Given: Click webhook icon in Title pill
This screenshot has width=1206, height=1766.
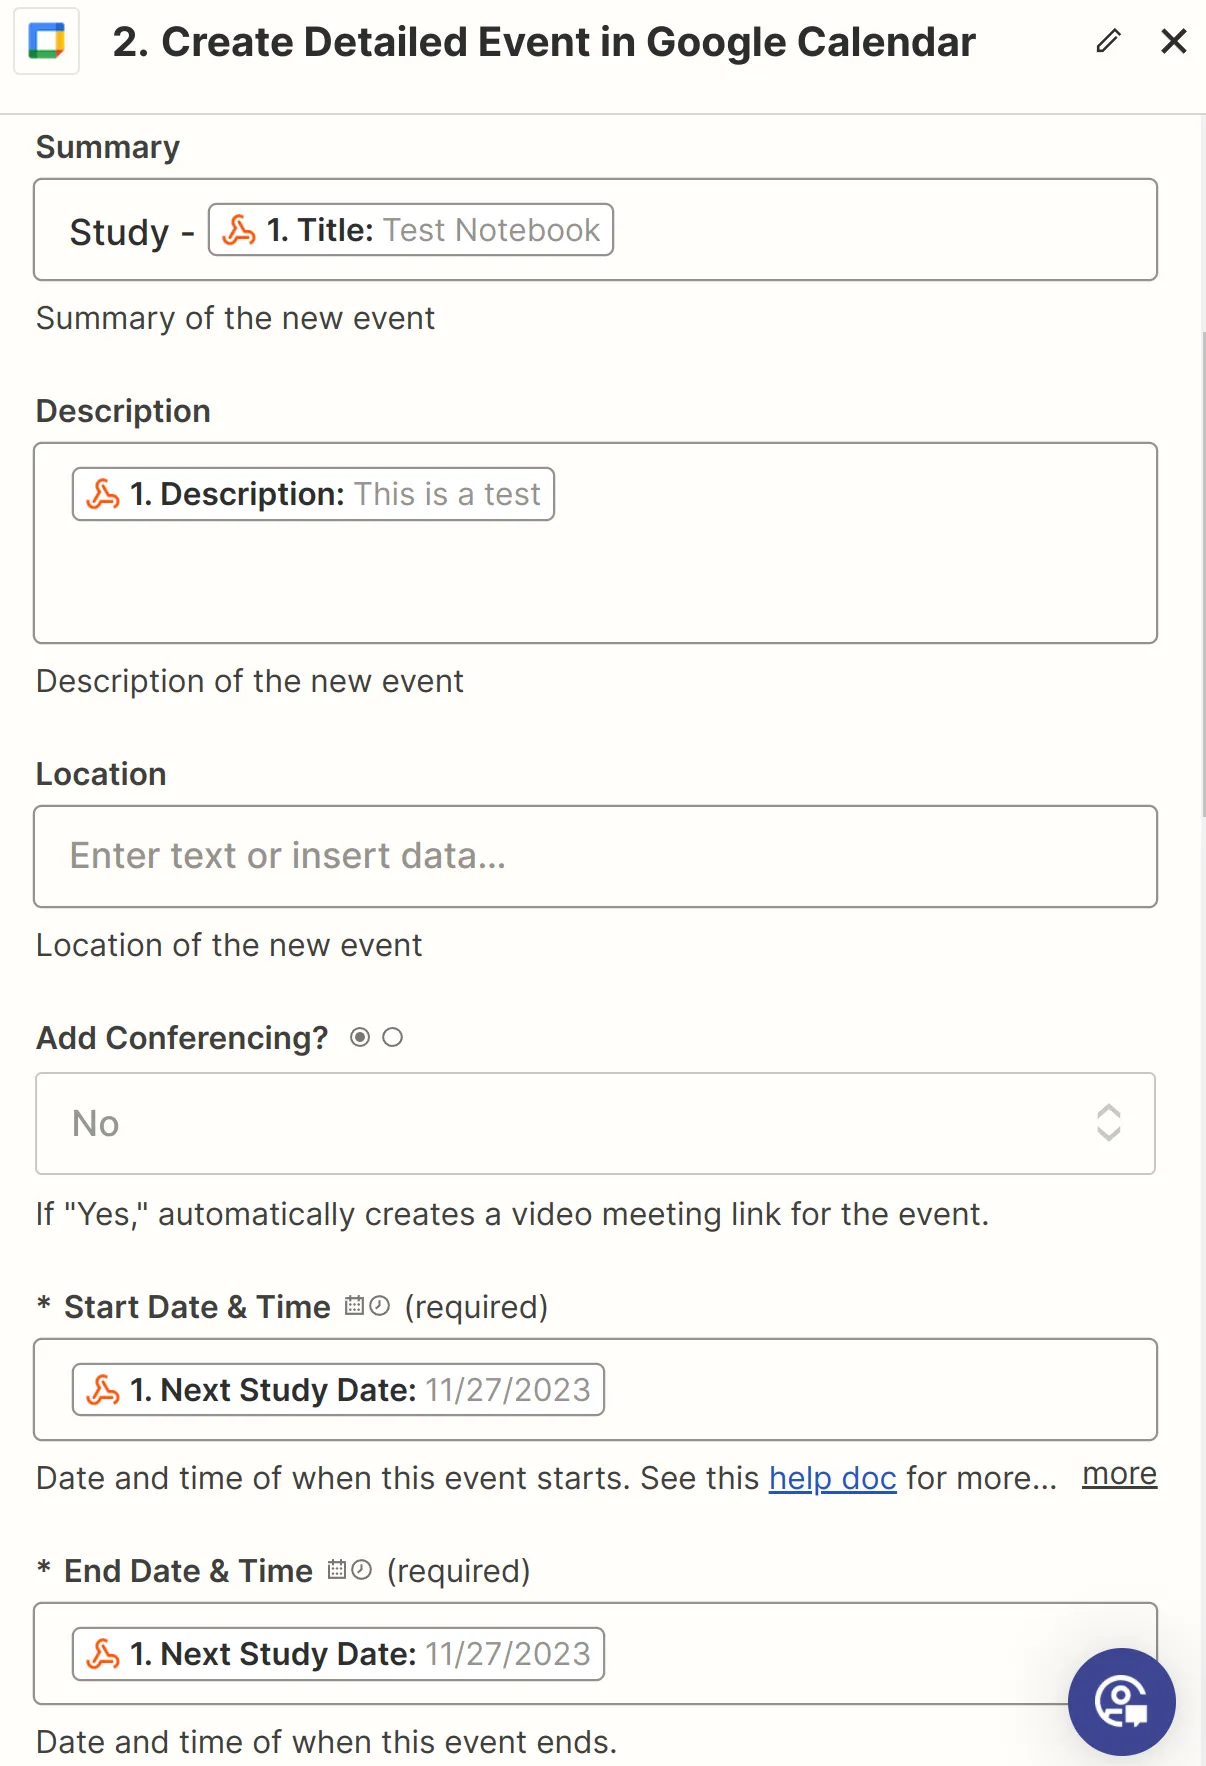Looking at the screenshot, I should coord(239,230).
